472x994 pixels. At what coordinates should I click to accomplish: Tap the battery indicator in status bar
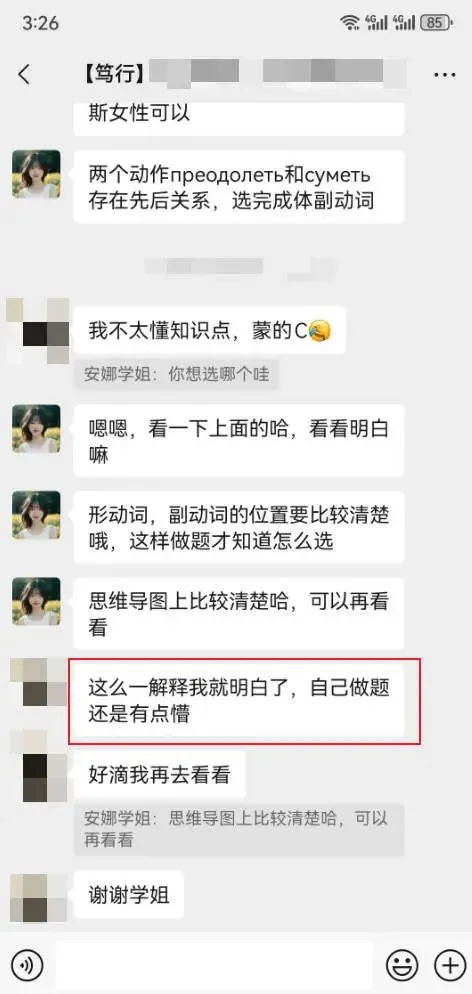[x=437, y=23]
